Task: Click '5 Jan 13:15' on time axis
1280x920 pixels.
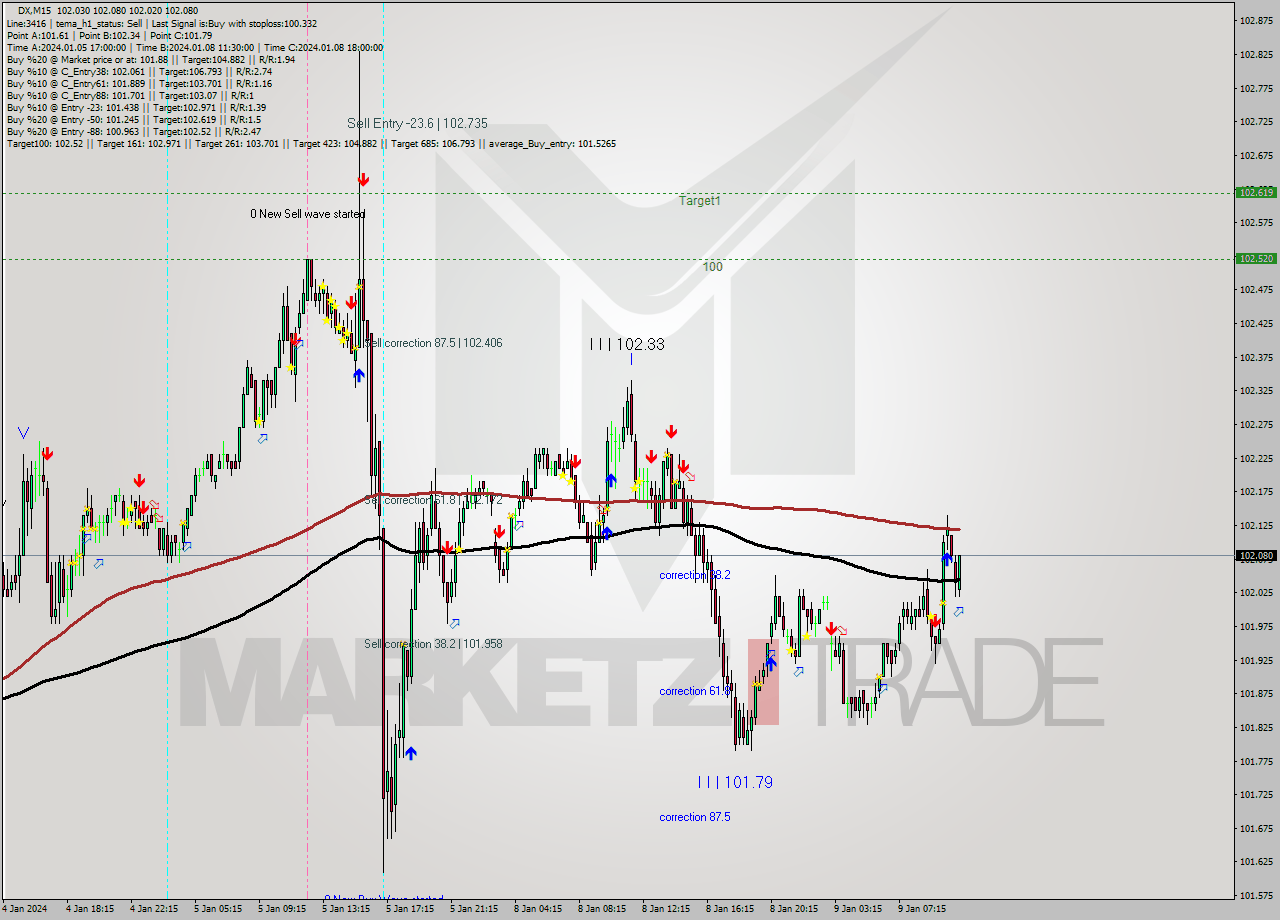Action: [x=346, y=909]
